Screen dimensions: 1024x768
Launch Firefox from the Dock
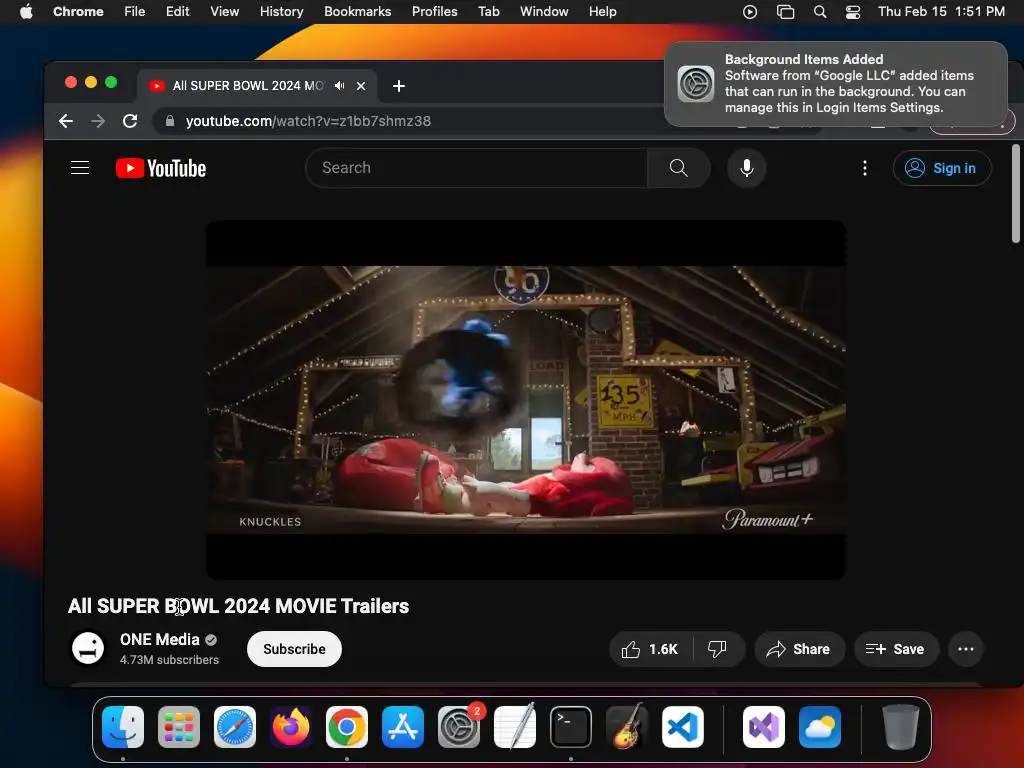click(291, 727)
